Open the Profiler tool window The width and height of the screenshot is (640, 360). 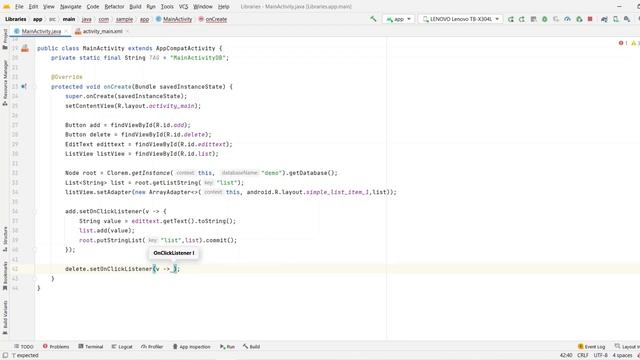[152, 347]
